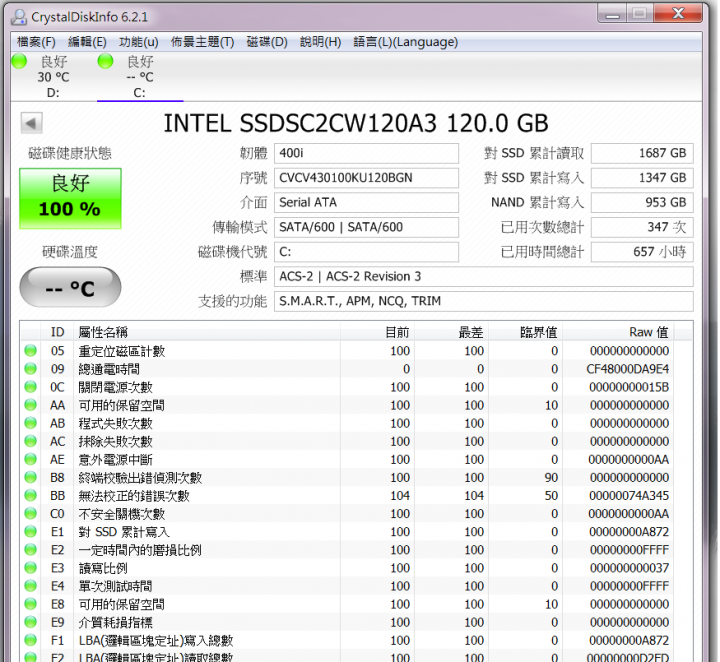Open the 說明(H) menu
Viewport: 720px width, 662px height.
click(321, 42)
